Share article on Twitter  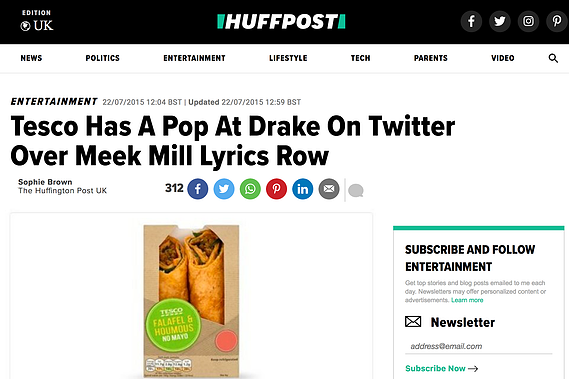click(224, 189)
